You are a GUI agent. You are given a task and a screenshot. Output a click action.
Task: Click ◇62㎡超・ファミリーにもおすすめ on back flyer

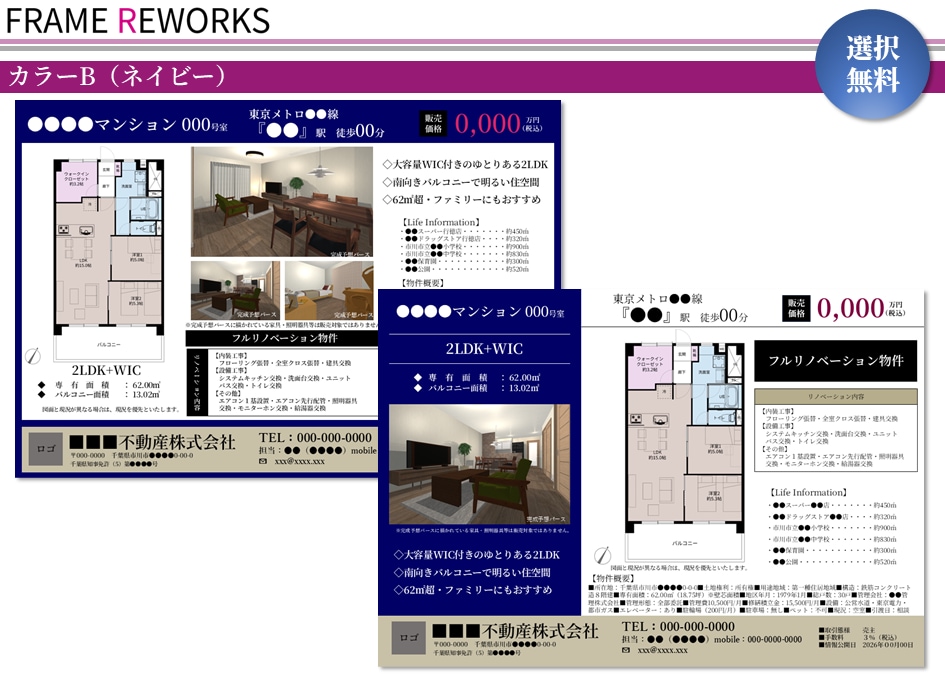(x=462, y=199)
